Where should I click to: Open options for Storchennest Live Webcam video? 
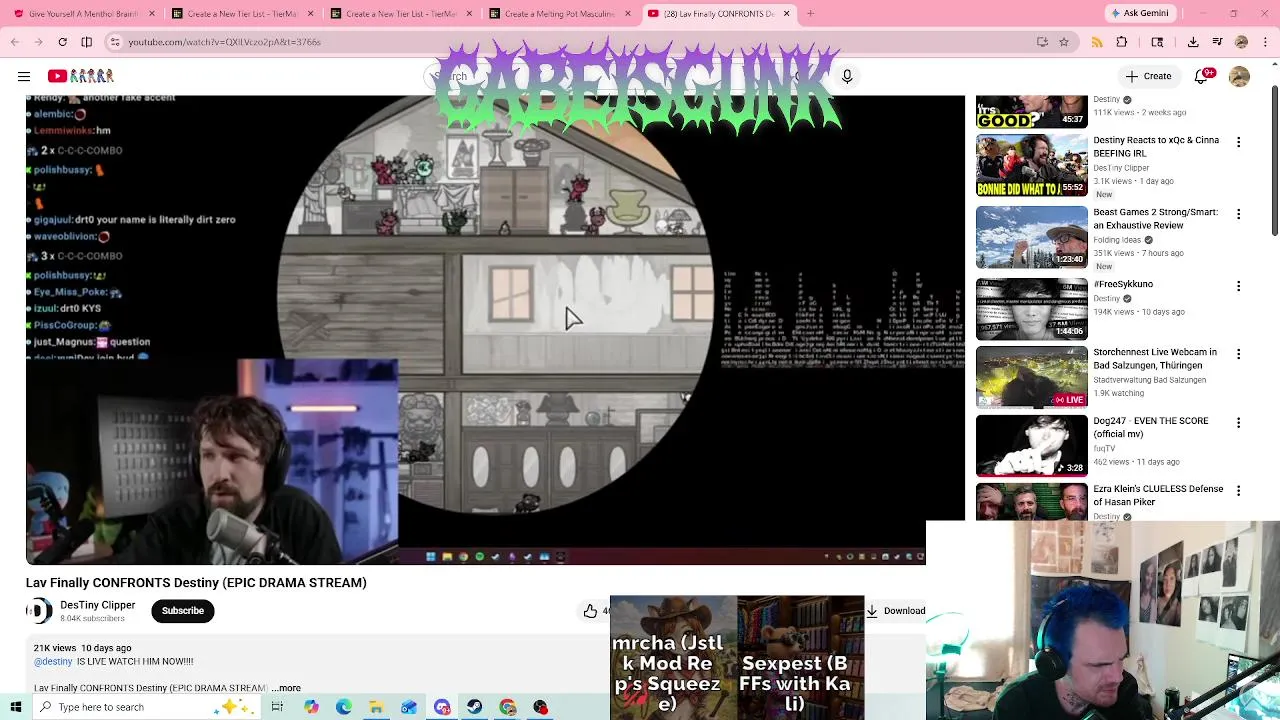click(x=1238, y=354)
